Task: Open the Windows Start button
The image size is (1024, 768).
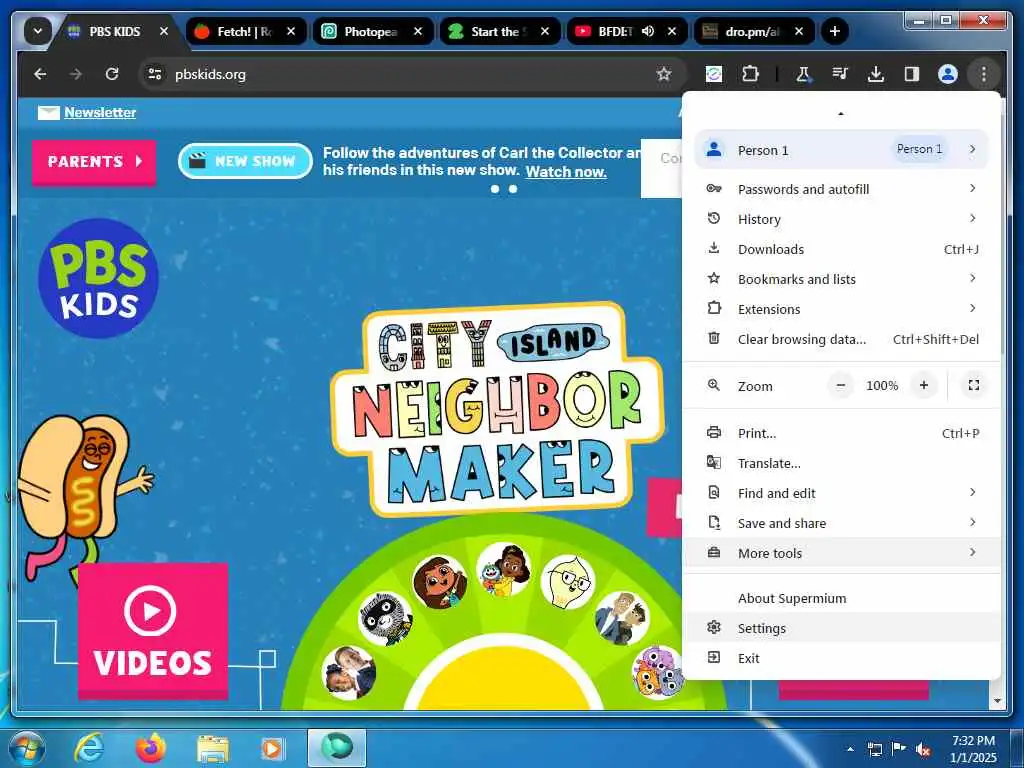Action: (x=27, y=748)
